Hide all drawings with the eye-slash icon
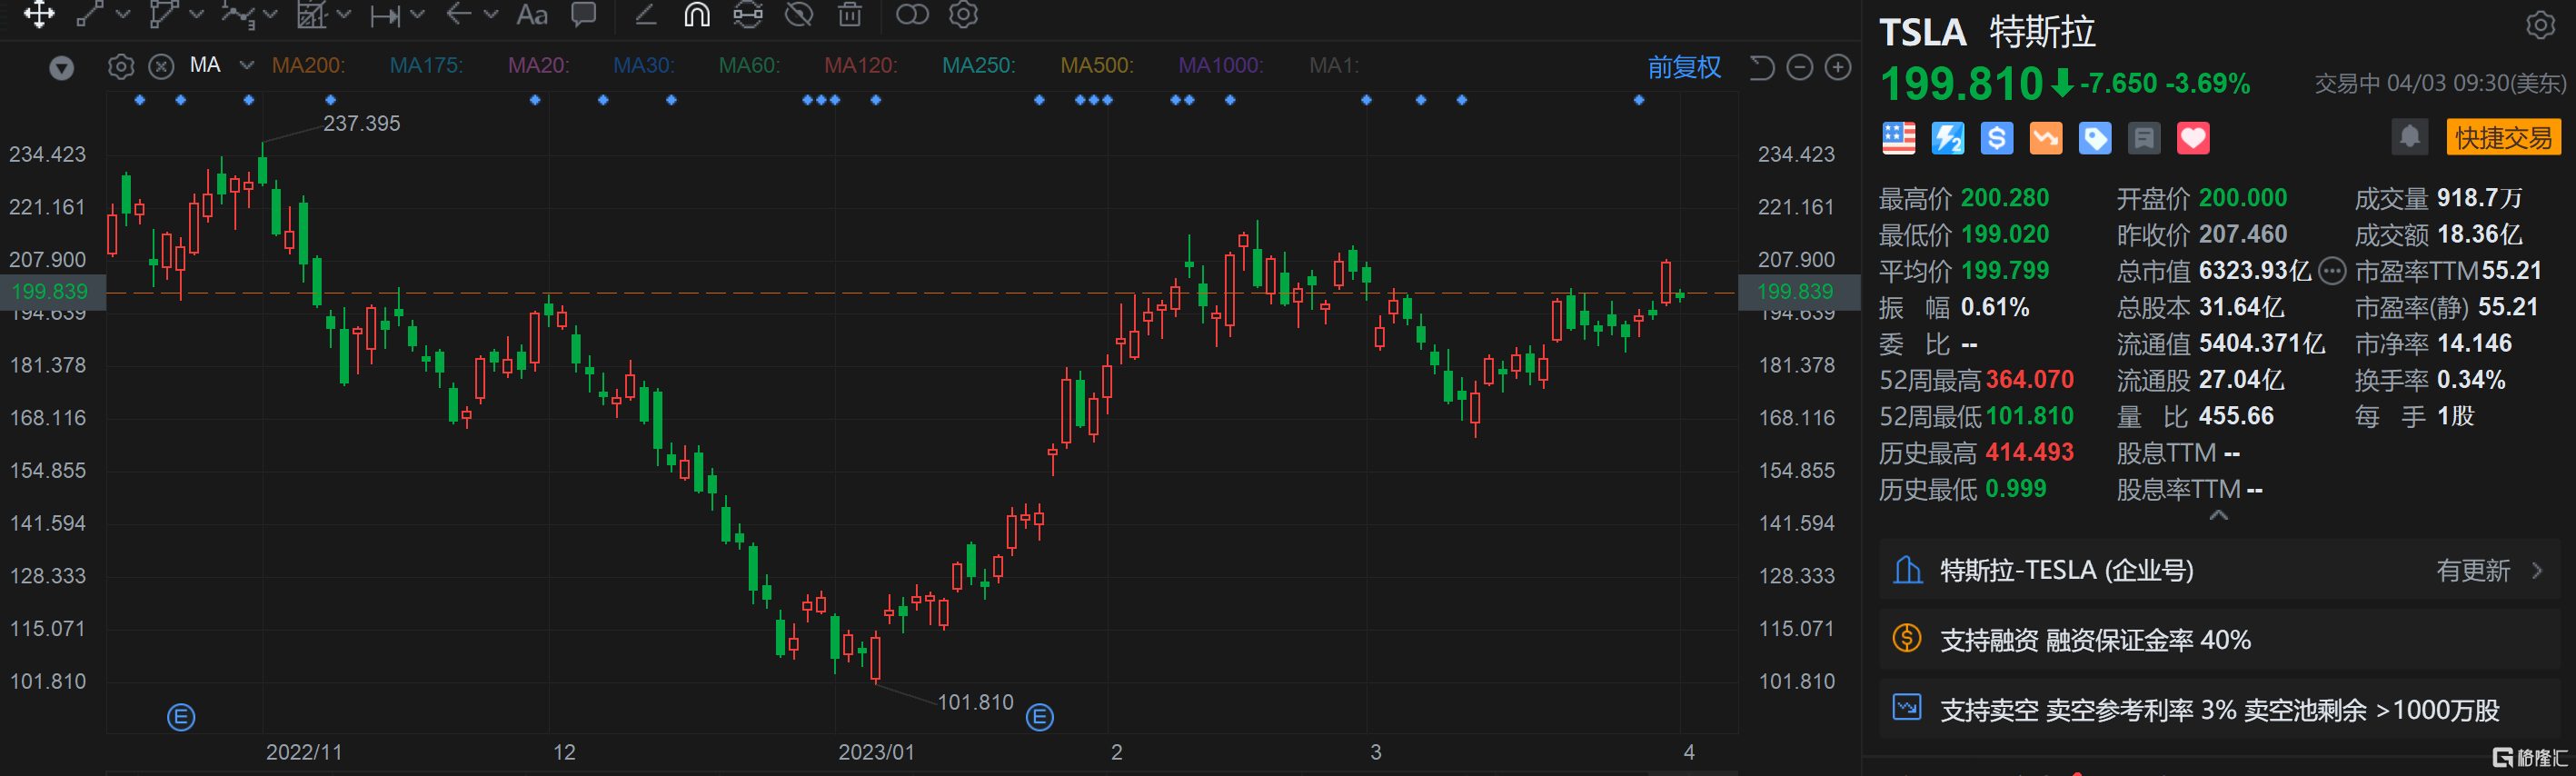This screenshot has height=776, width=2576. [799, 14]
